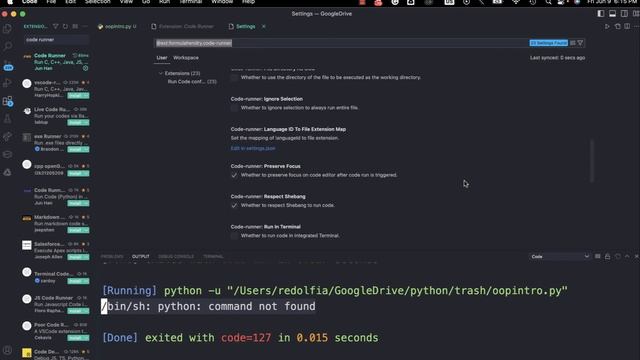The height and width of the screenshot is (360, 640).
Task: Open editor more actions ellipsis
Action: coord(636,27)
